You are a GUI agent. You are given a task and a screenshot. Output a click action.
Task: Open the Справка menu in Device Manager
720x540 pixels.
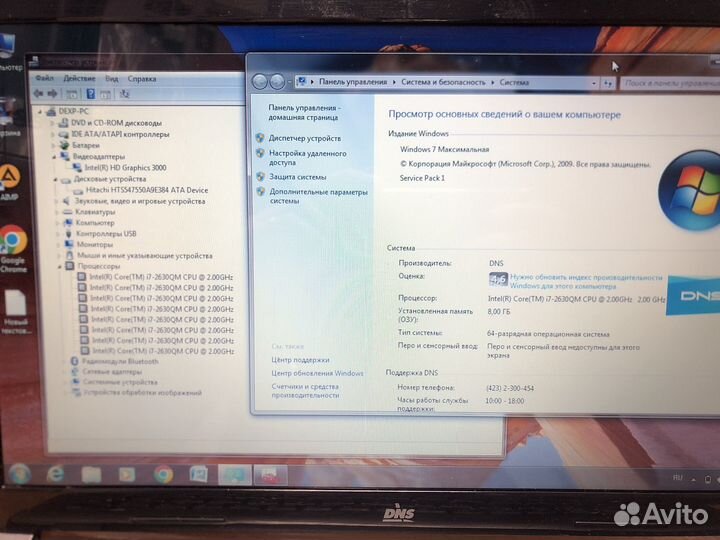[x=142, y=79]
